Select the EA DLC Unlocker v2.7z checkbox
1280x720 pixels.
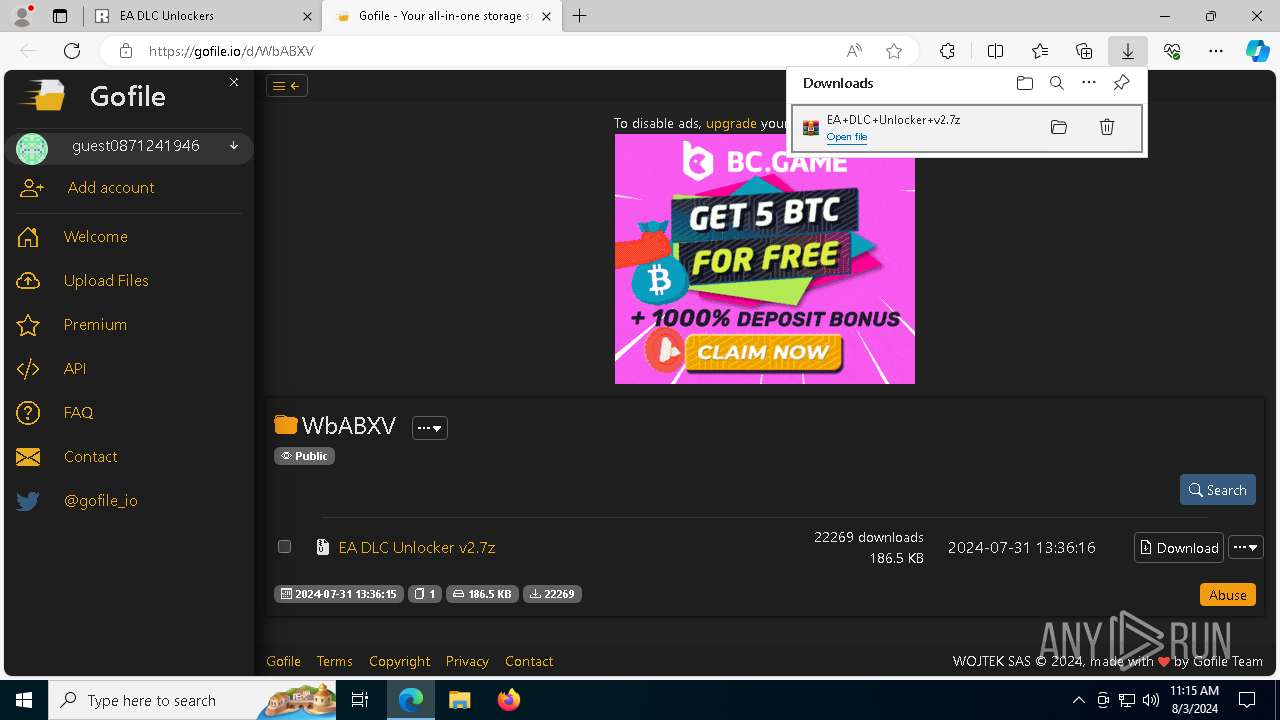[x=284, y=547]
